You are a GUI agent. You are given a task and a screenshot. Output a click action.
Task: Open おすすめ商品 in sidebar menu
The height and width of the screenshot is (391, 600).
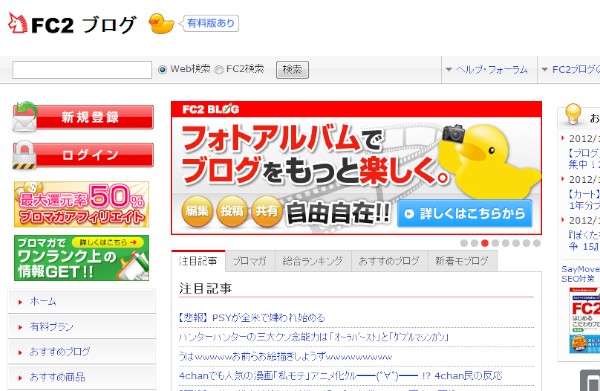click(x=82, y=377)
